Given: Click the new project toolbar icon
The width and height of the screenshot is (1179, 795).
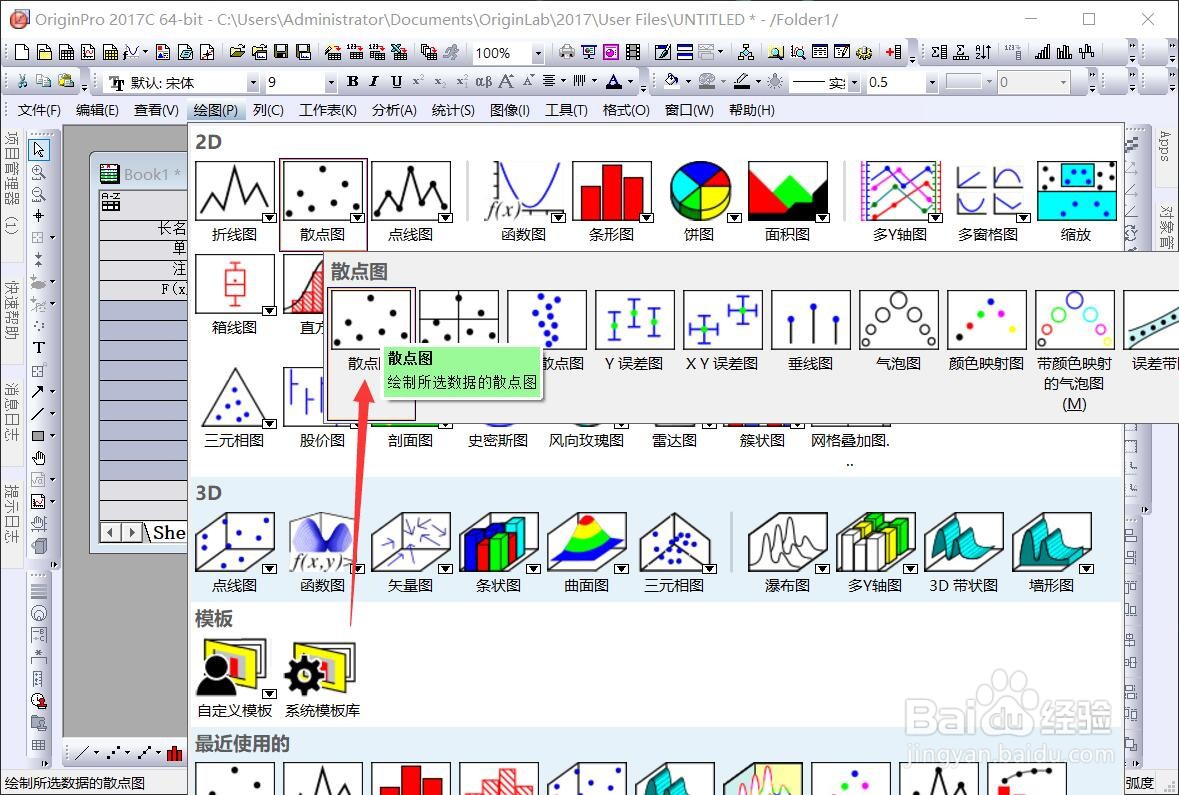Looking at the screenshot, I should pyautogui.click(x=22, y=53).
